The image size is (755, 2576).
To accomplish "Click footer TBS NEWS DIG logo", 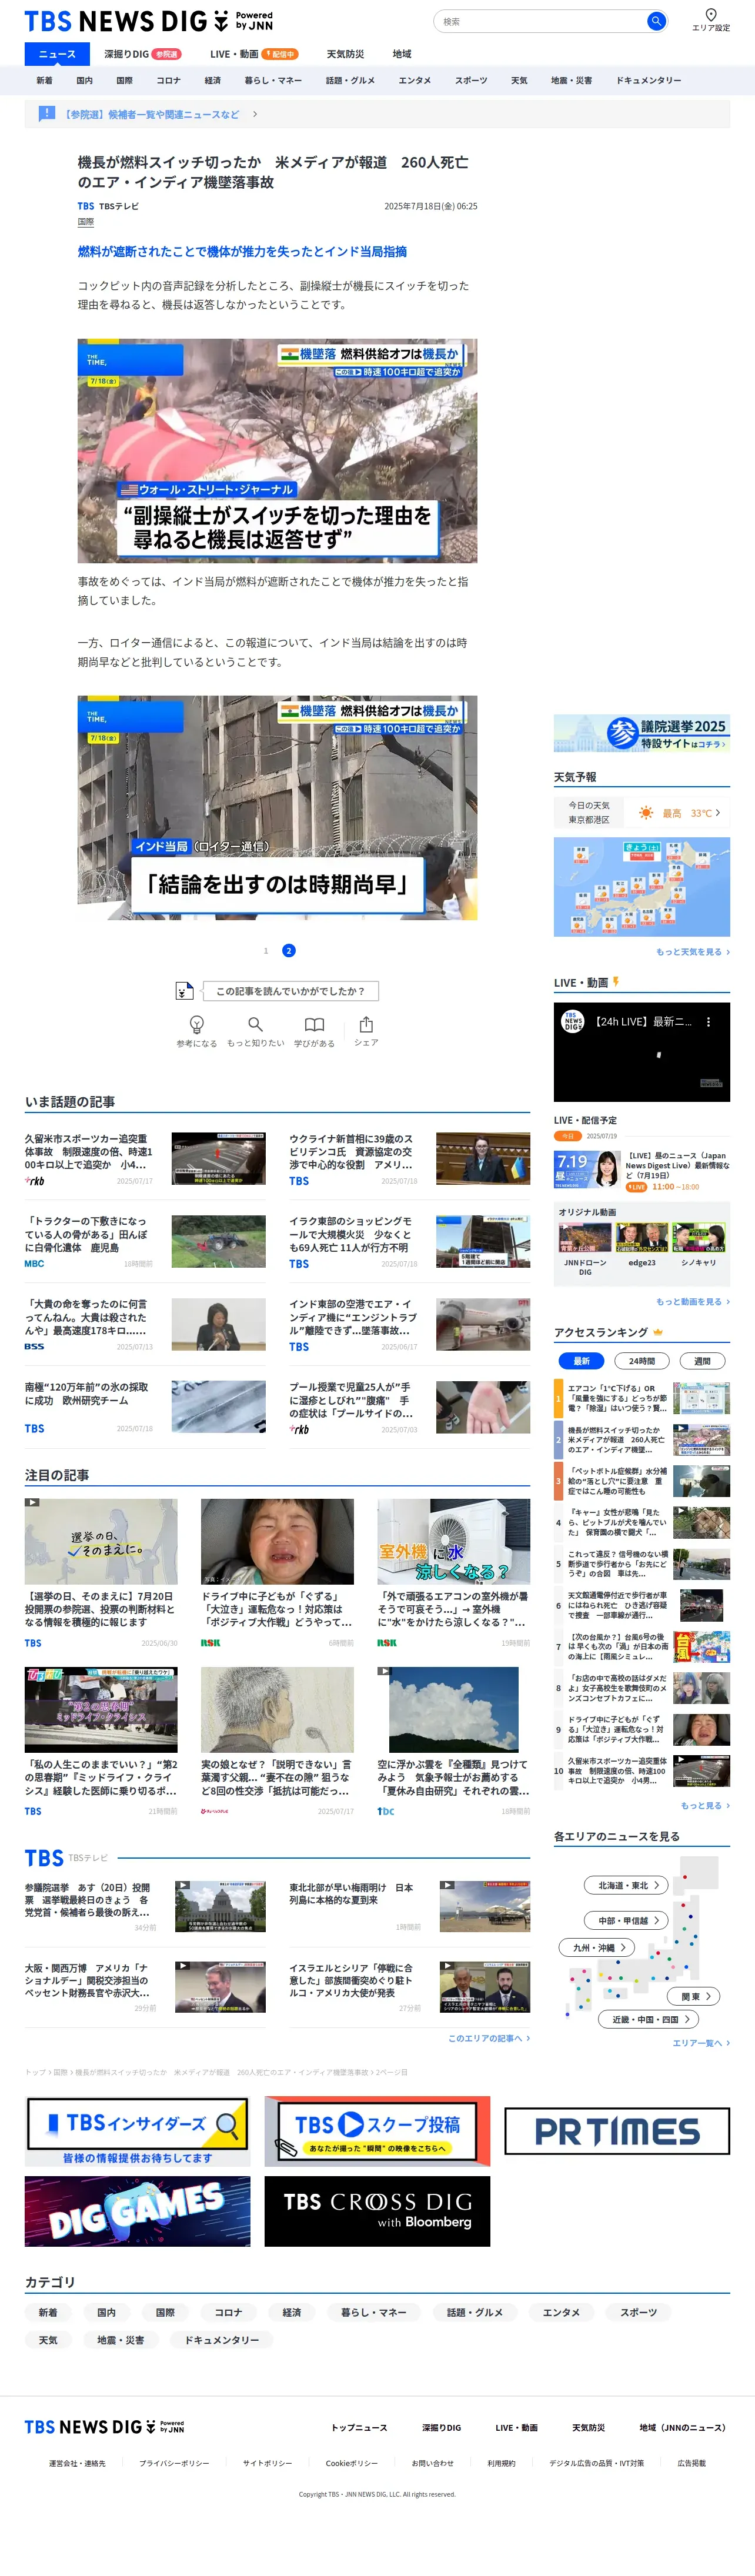I will pyautogui.click(x=104, y=2426).
